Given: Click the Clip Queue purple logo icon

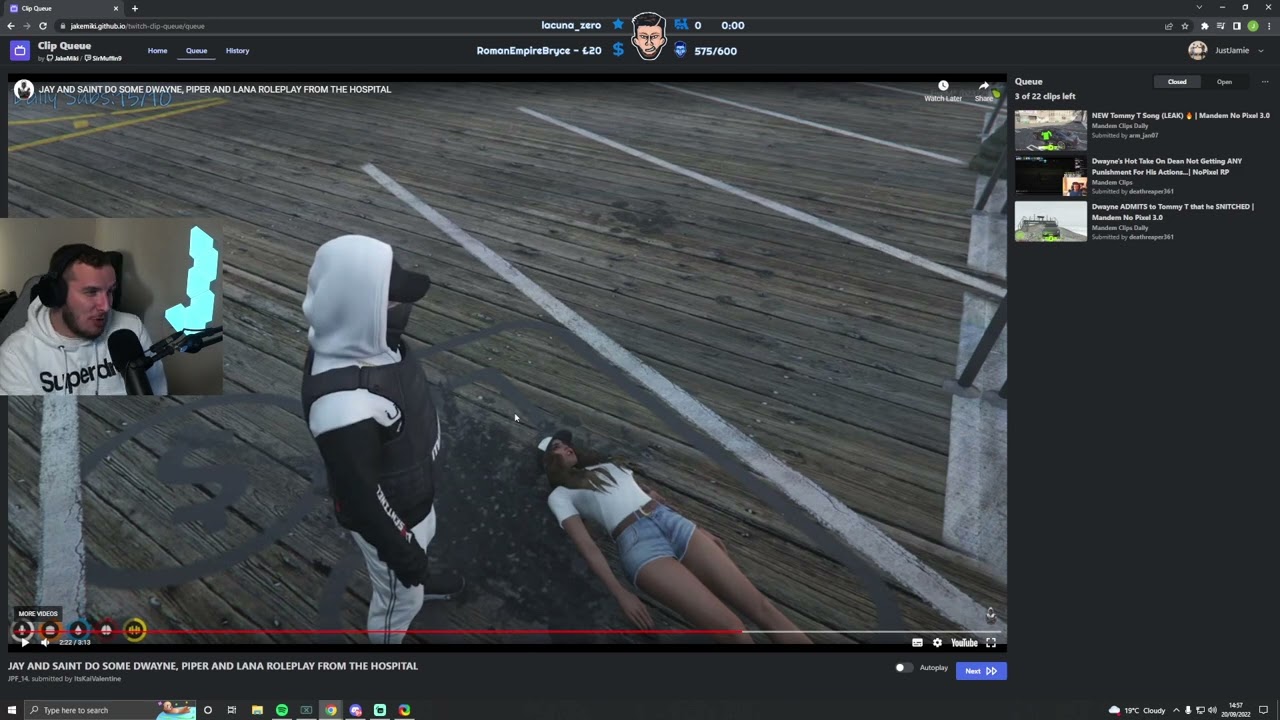Looking at the screenshot, I should (x=20, y=50).
